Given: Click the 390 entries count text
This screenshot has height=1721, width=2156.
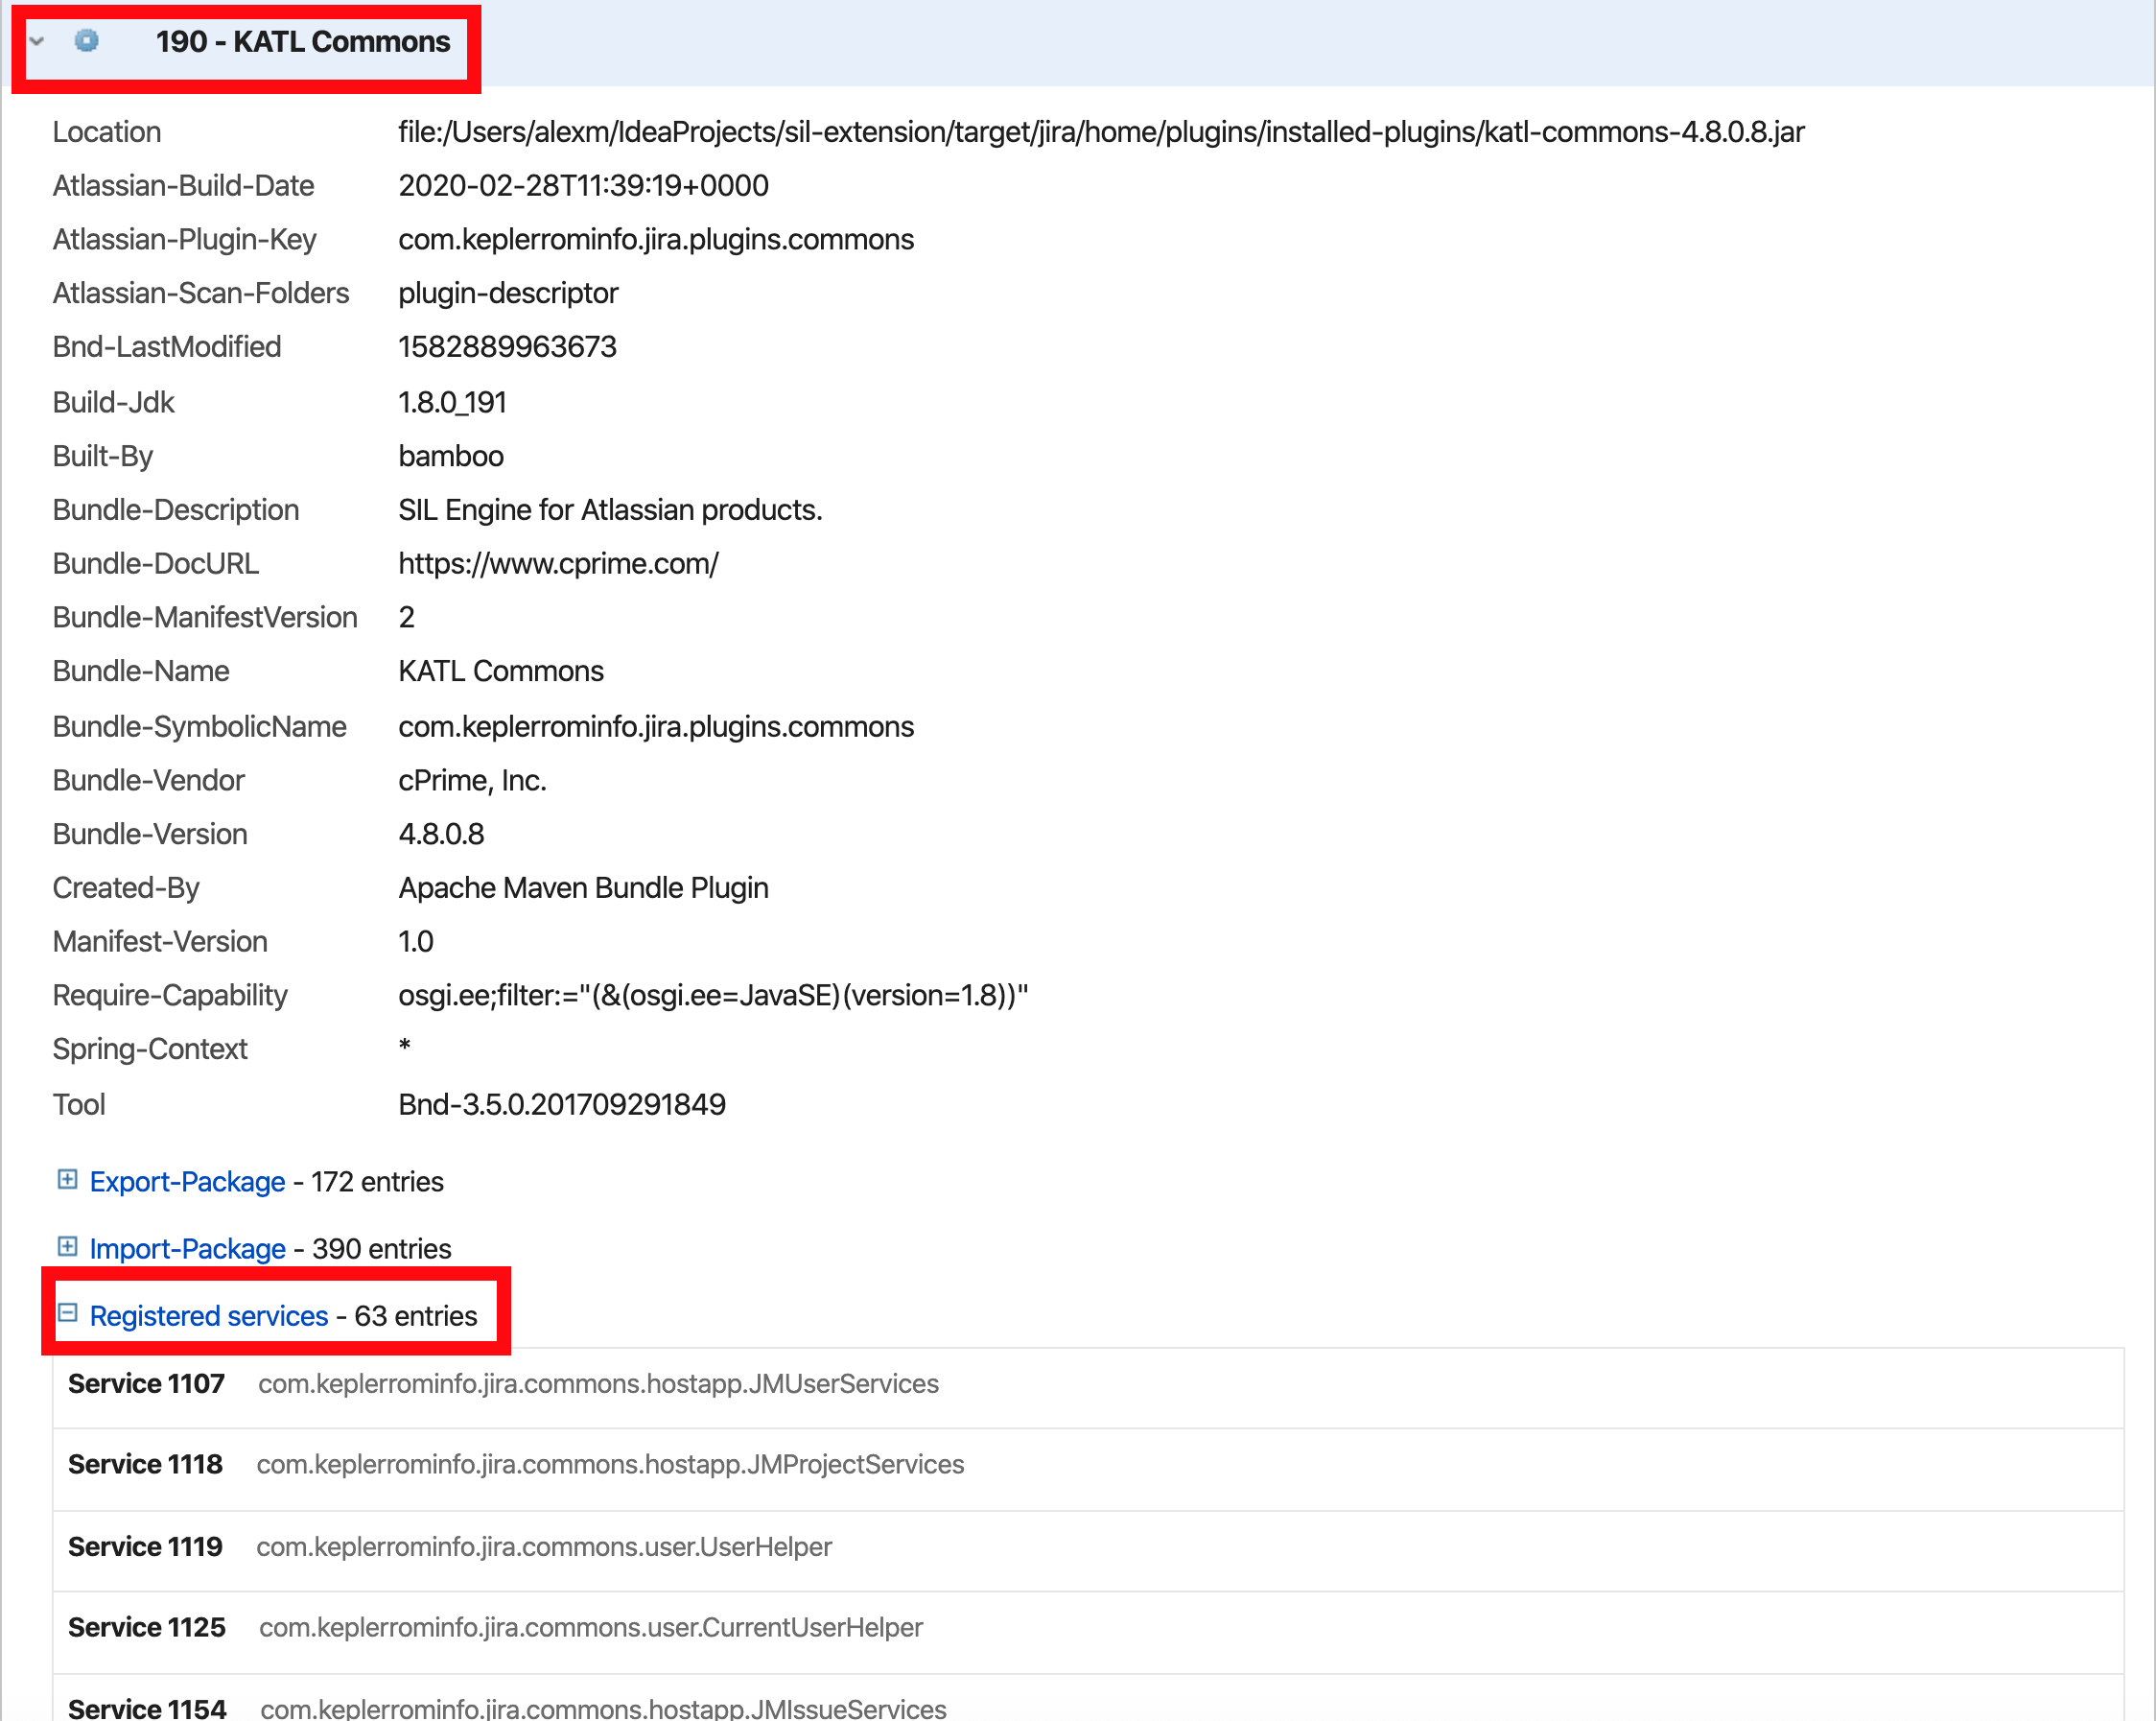Looking at the screenshot, I should (x=382, y=1249).
